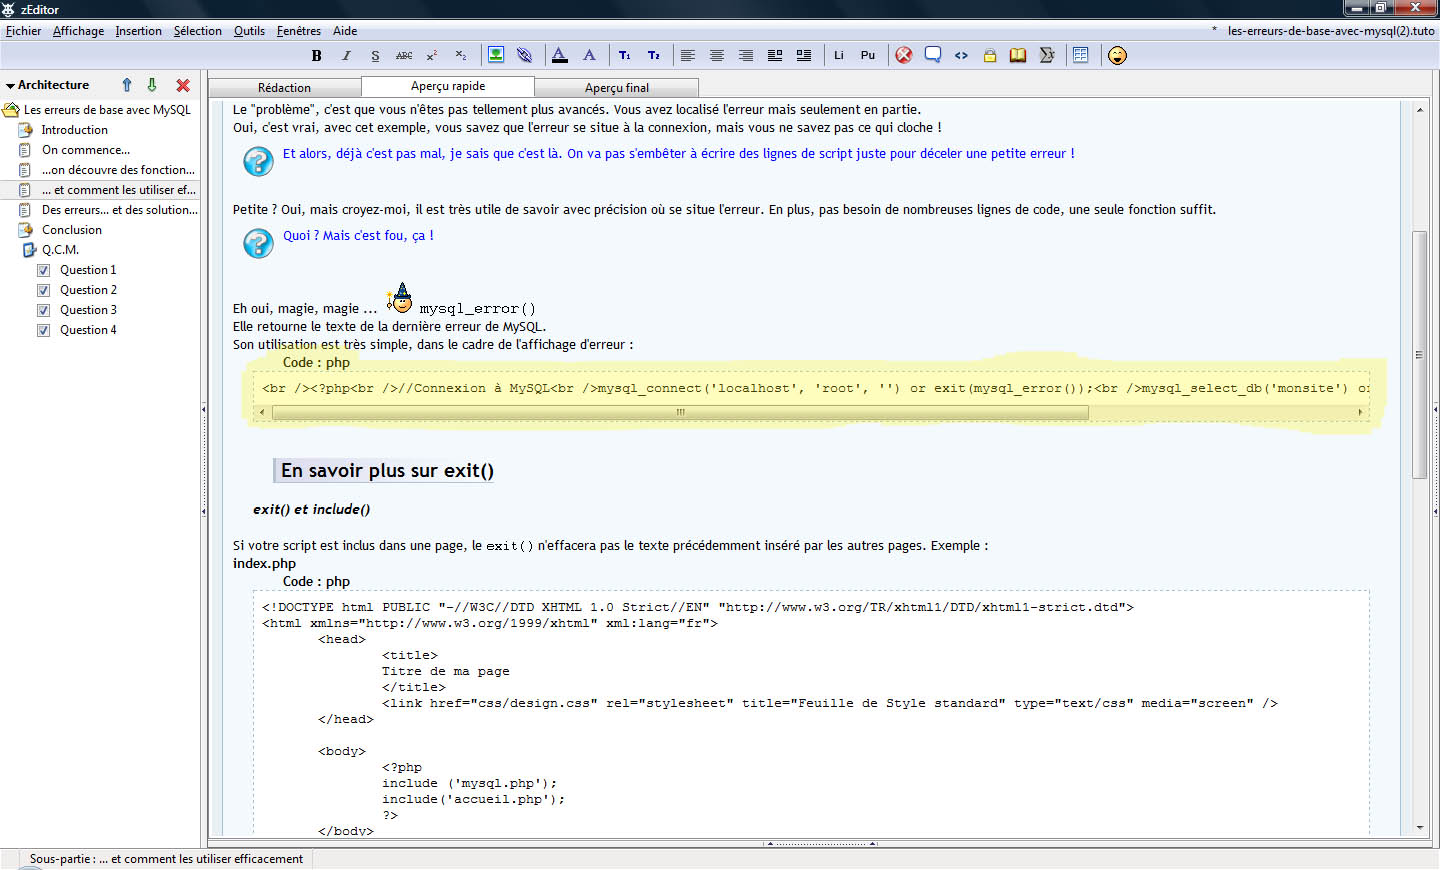Select the Conclusion tree item

pyautogui.click(x=72, y=230)
